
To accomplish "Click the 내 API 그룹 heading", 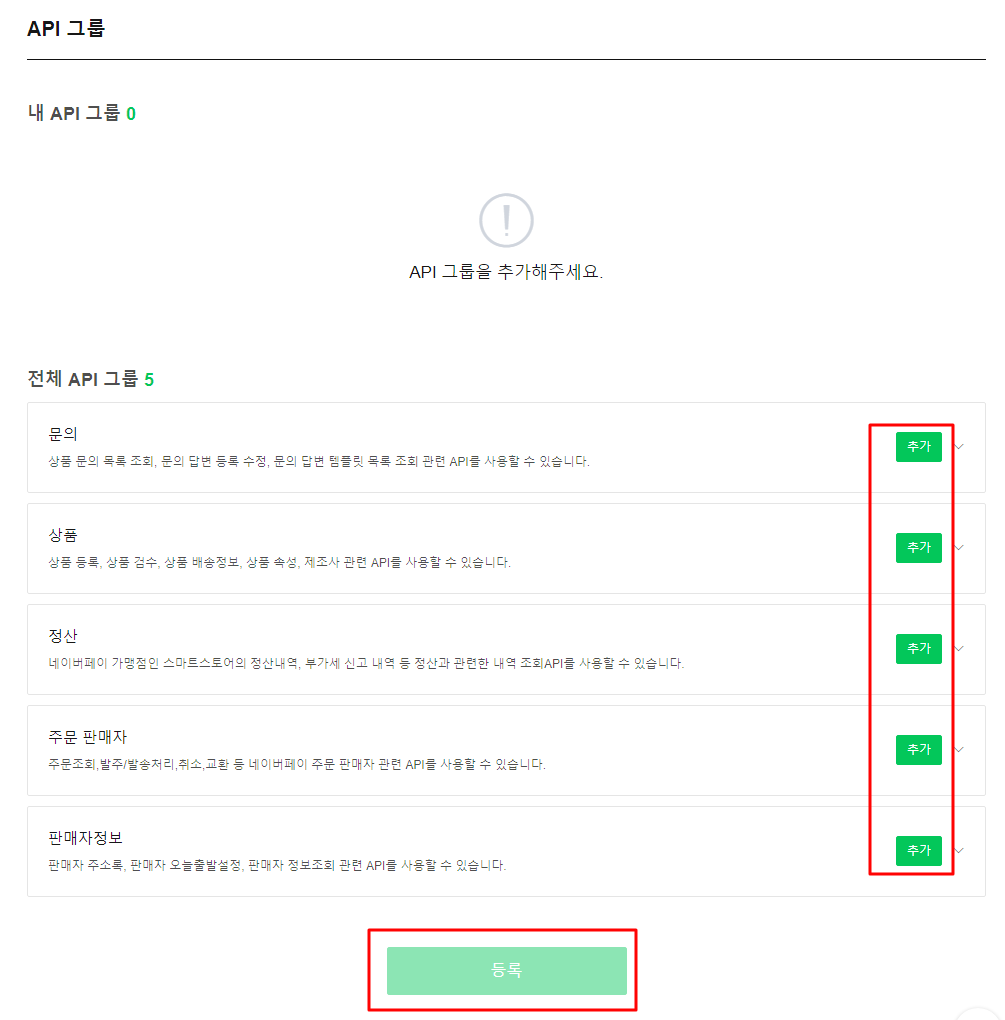I will pyautogui.click(x=81, y=113).
